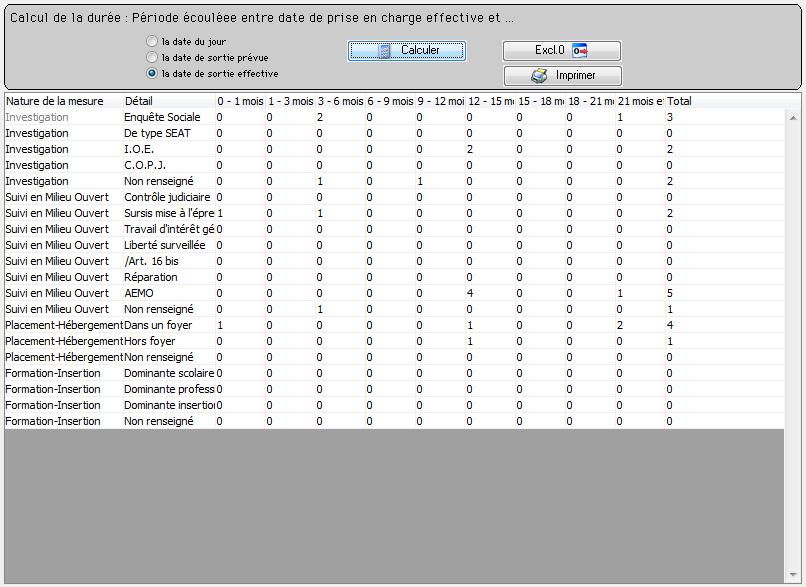Viewport: 806px width, 587px height.
Task: Select the 'Dominante scolaire' row
Action: point(394,373)
